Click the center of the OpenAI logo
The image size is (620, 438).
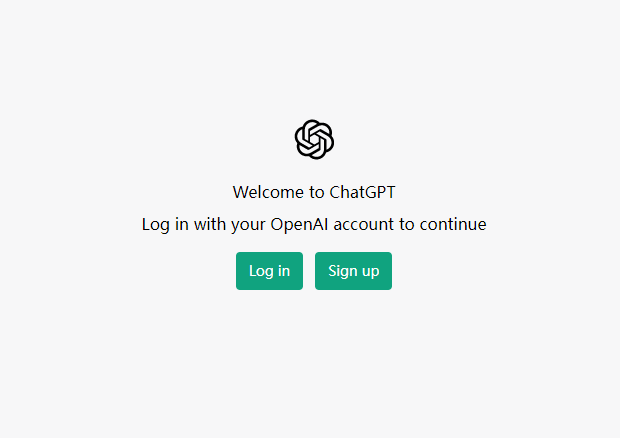pyautogui.click(x=314, y=140)
